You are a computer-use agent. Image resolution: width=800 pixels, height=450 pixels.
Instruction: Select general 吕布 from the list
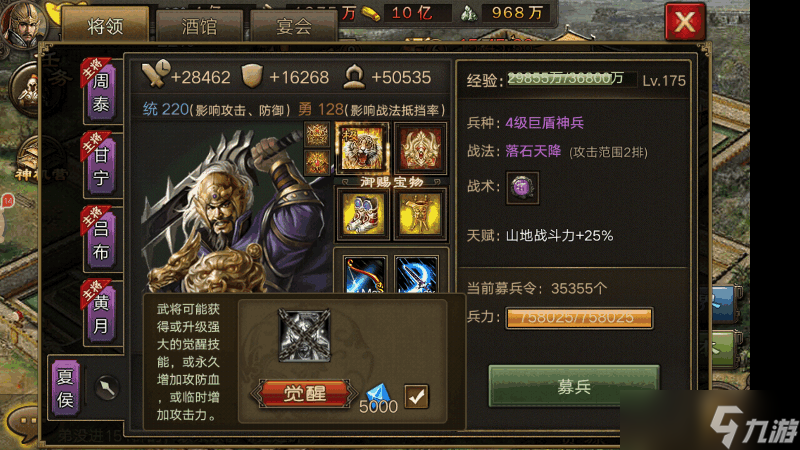pos(101,240)
